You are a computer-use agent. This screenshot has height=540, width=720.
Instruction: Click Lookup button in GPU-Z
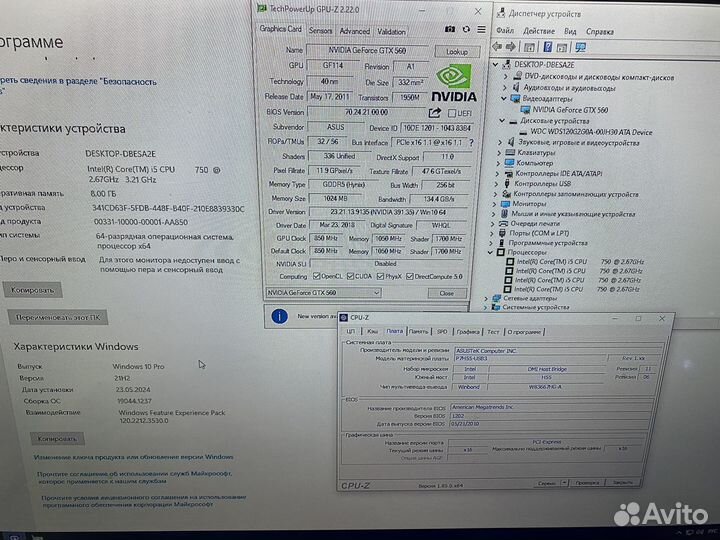click(457, 51)
